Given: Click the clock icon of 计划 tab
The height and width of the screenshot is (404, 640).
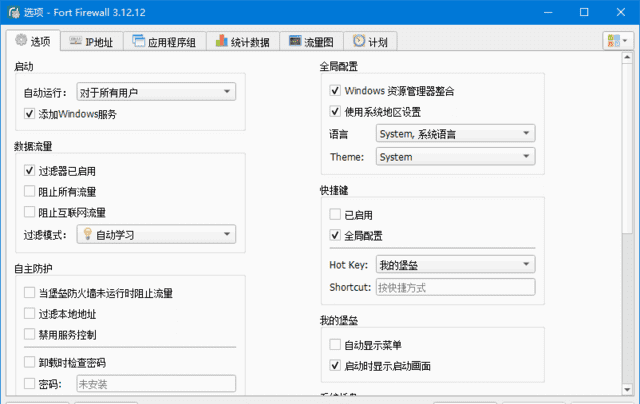Looking at the screenshot, I should [359, 40].
